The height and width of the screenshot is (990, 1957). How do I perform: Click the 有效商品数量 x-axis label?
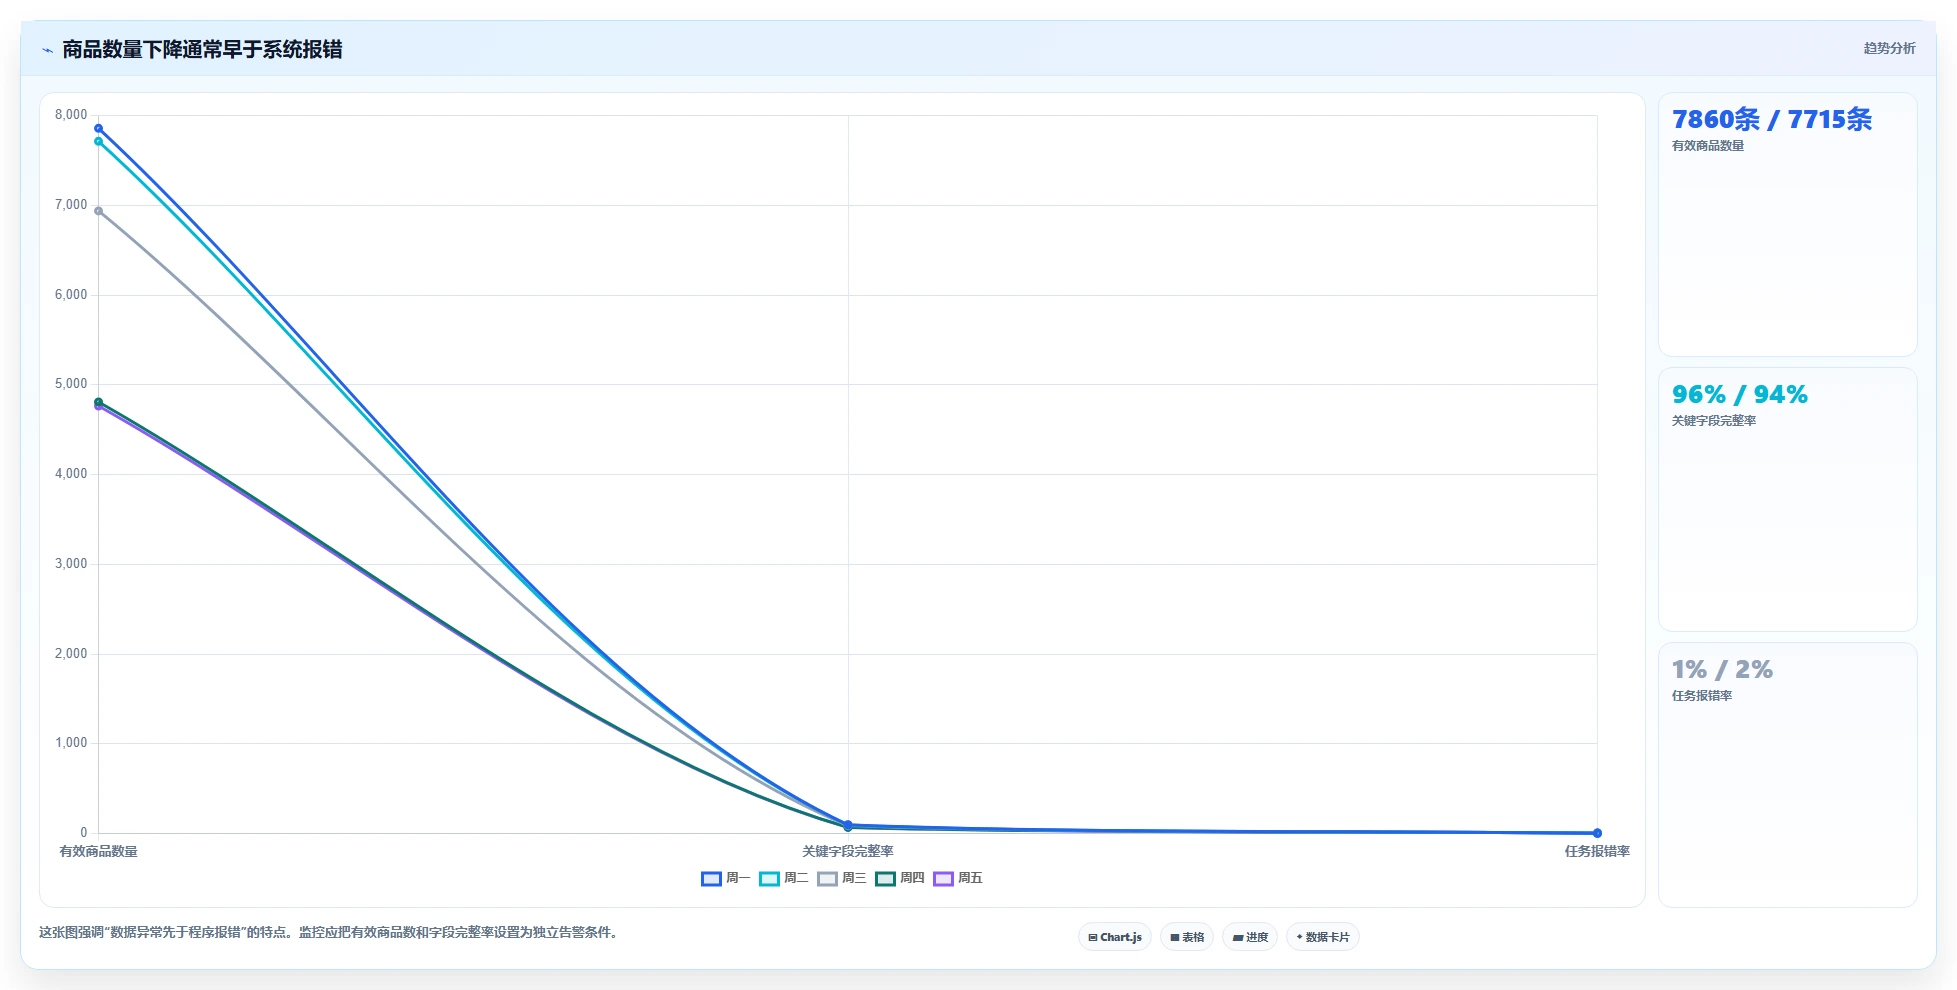(x=98, y=851)
